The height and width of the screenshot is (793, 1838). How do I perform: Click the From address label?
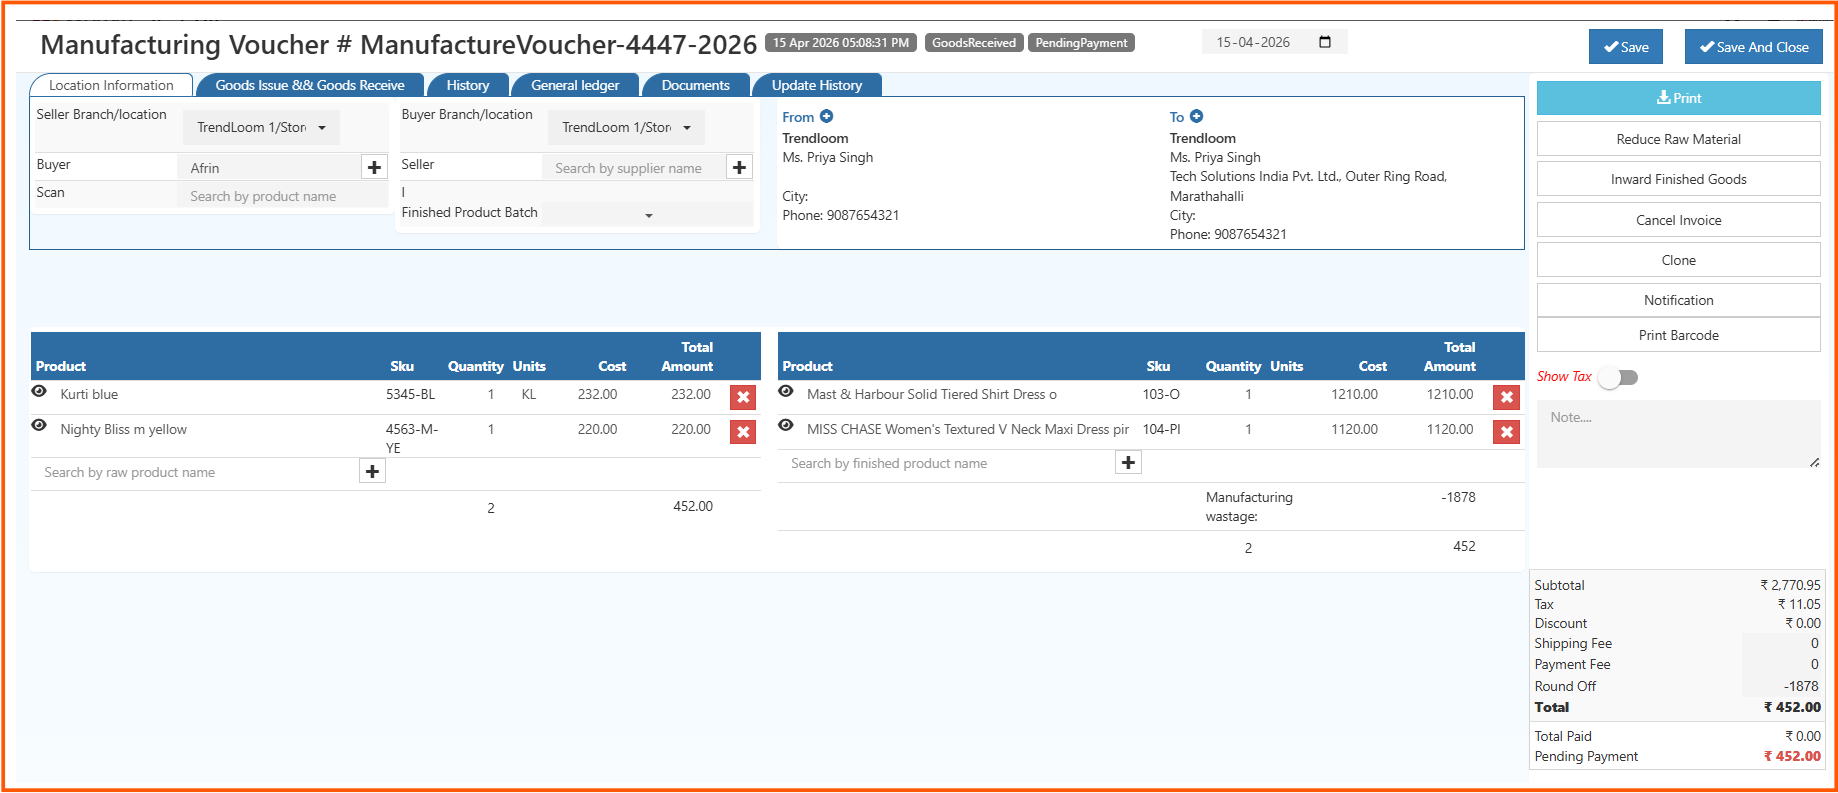click(x=798, y=117)
